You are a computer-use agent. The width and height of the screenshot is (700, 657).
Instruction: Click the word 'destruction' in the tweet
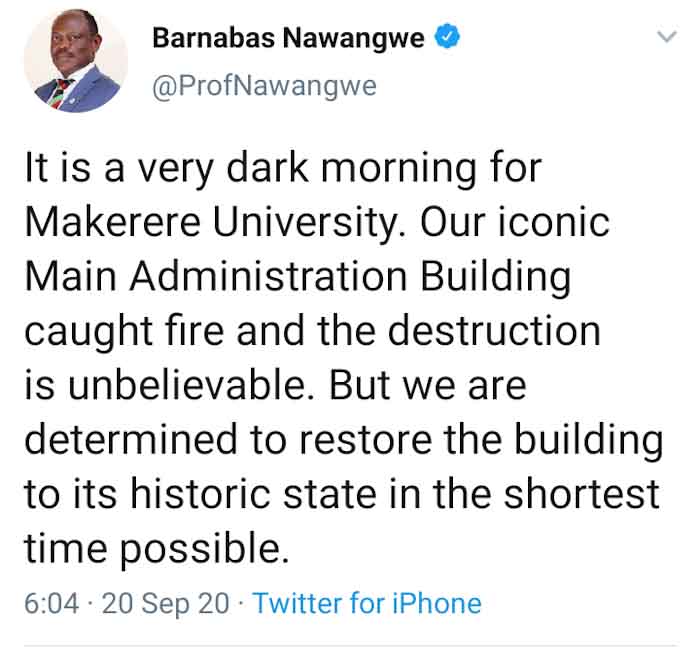coord(494,331)
